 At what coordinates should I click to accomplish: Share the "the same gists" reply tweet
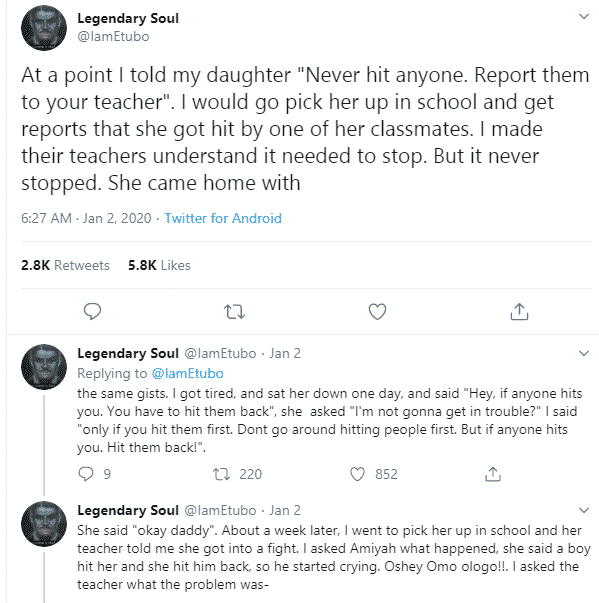click(x=493, y=474)
